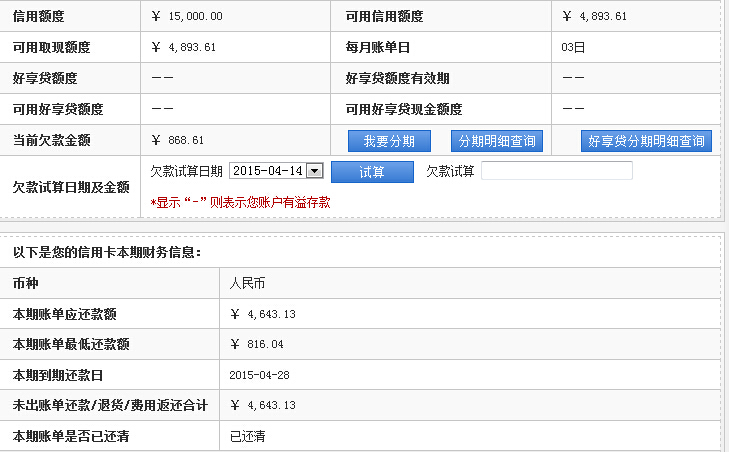Click the 欠款试算 result input field
The height and width of the screenshot is (452, 729).
[557, 171]
